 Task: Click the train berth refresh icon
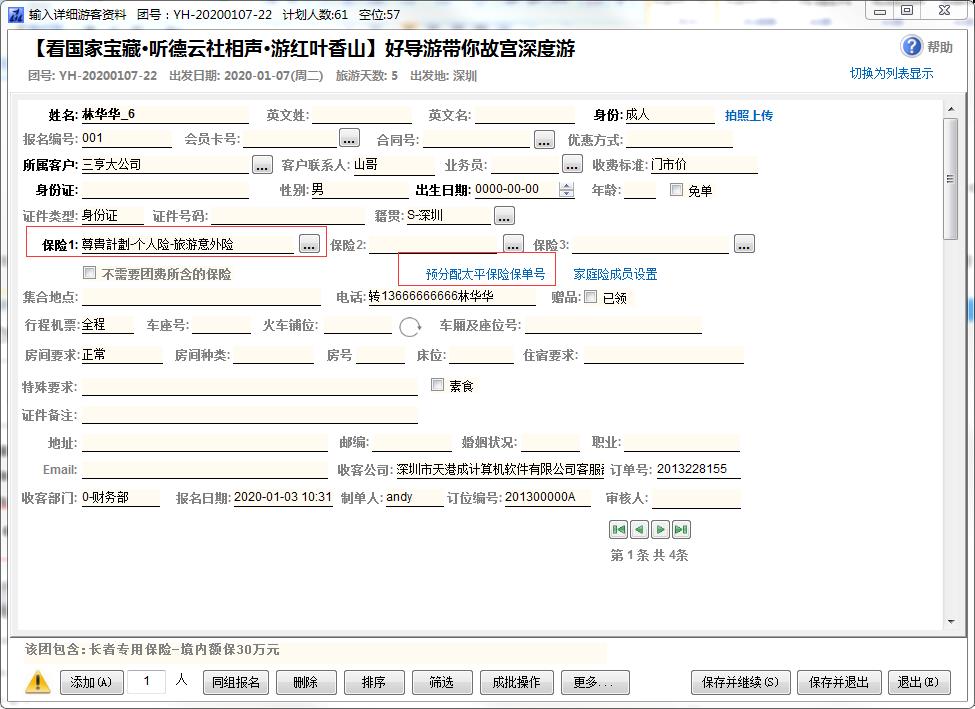pyautogui.click(x=410, y=327)
